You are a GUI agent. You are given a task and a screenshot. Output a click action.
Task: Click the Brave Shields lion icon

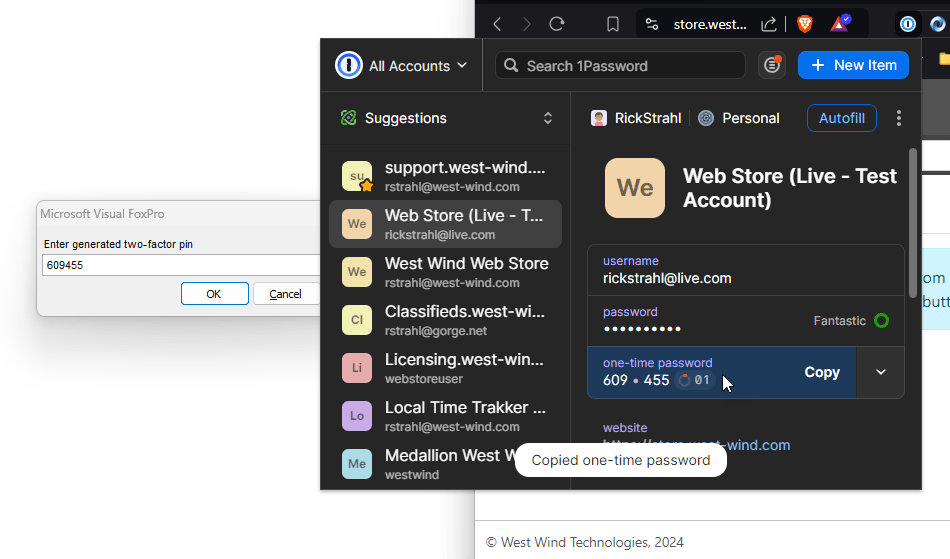805,24
